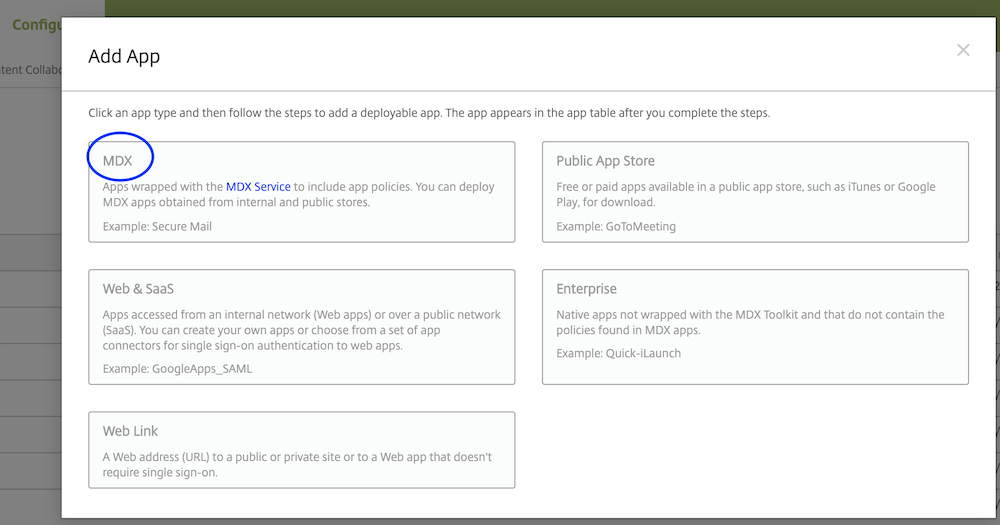
Task: Click the 'Example: GoogleApps_SAML' text
Action: coord(177,370)
